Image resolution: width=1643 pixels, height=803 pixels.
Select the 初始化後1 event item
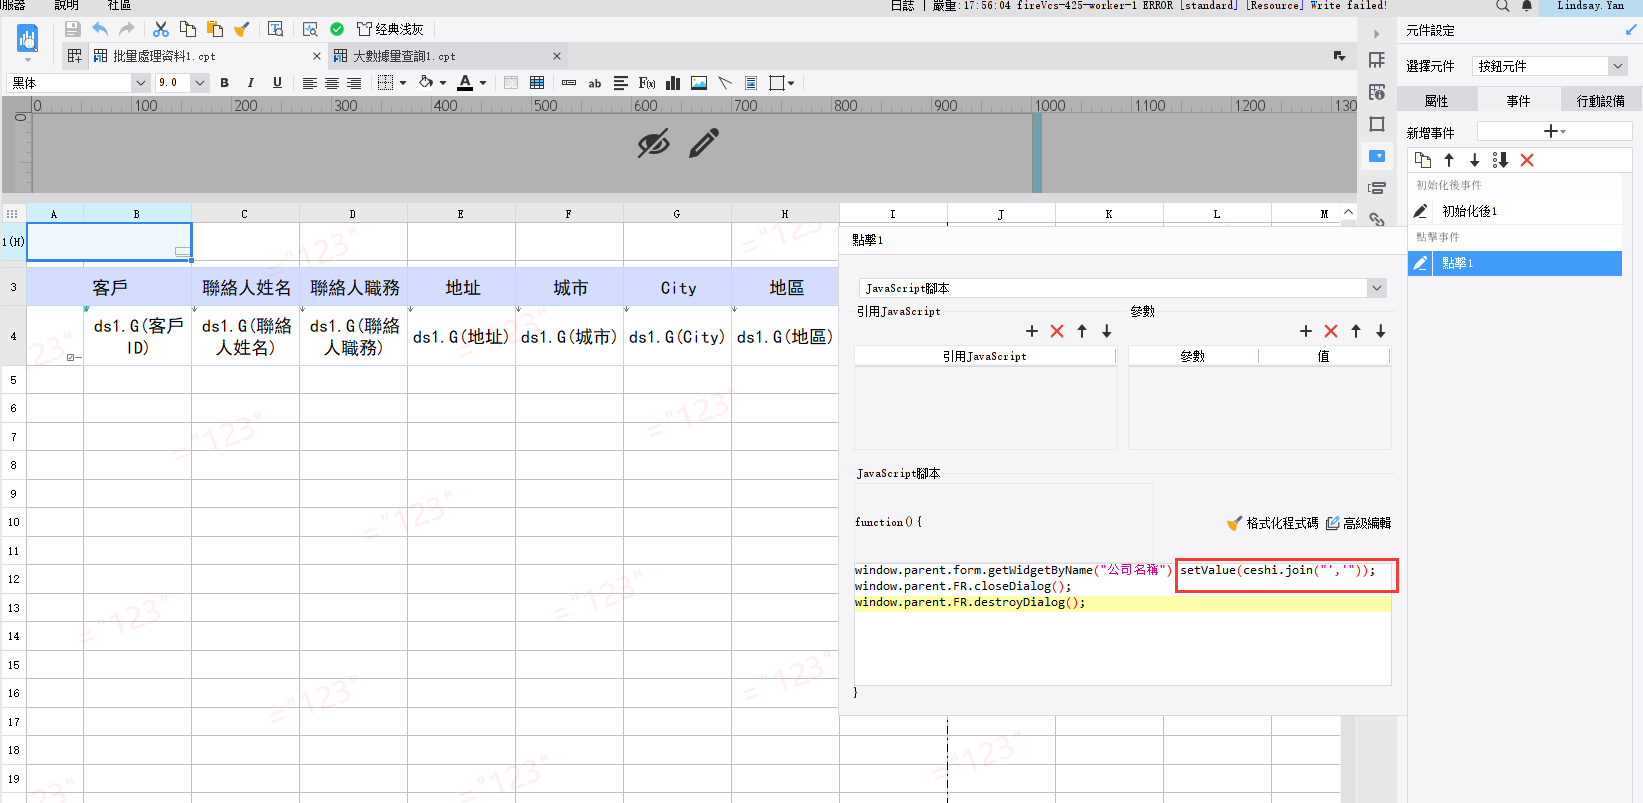coord(1515,211)
